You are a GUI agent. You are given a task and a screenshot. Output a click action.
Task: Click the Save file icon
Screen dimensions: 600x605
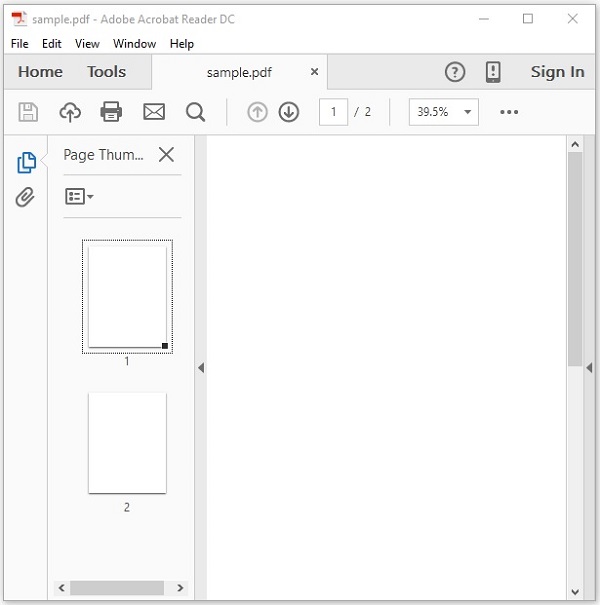click(x=28, y=112)
